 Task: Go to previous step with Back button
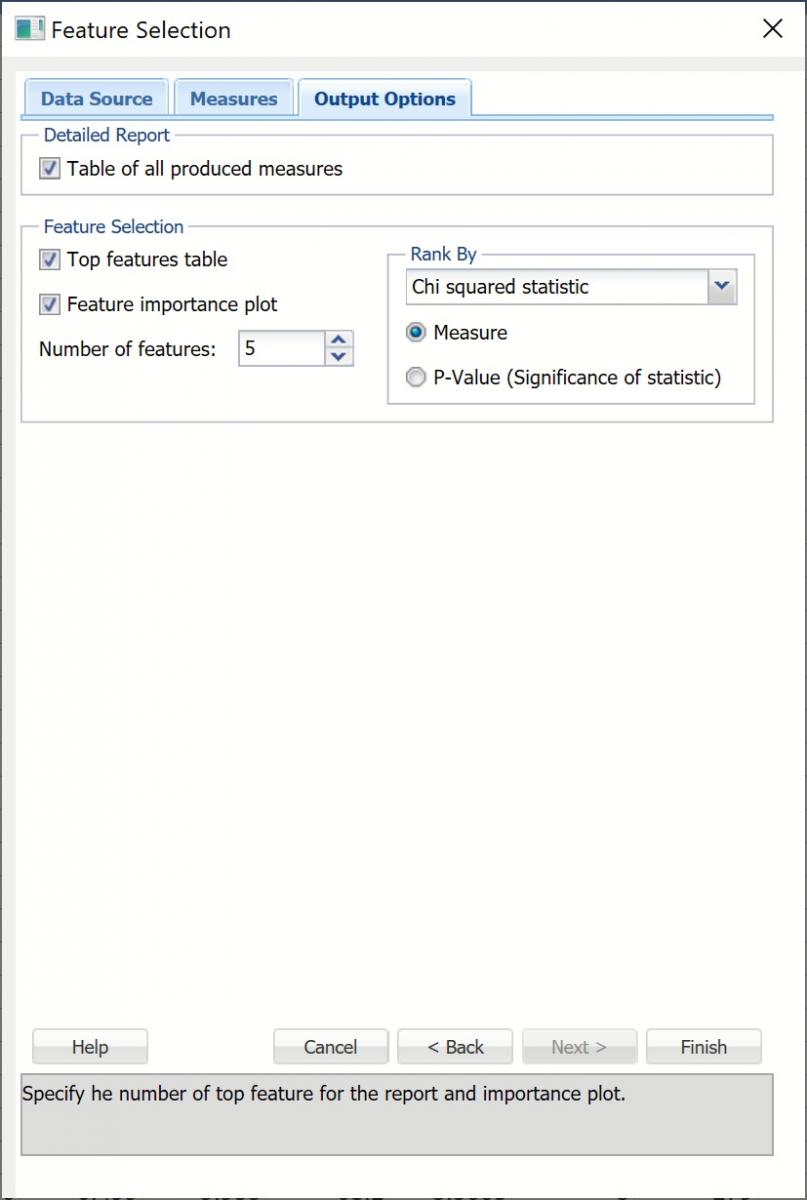455,1047
